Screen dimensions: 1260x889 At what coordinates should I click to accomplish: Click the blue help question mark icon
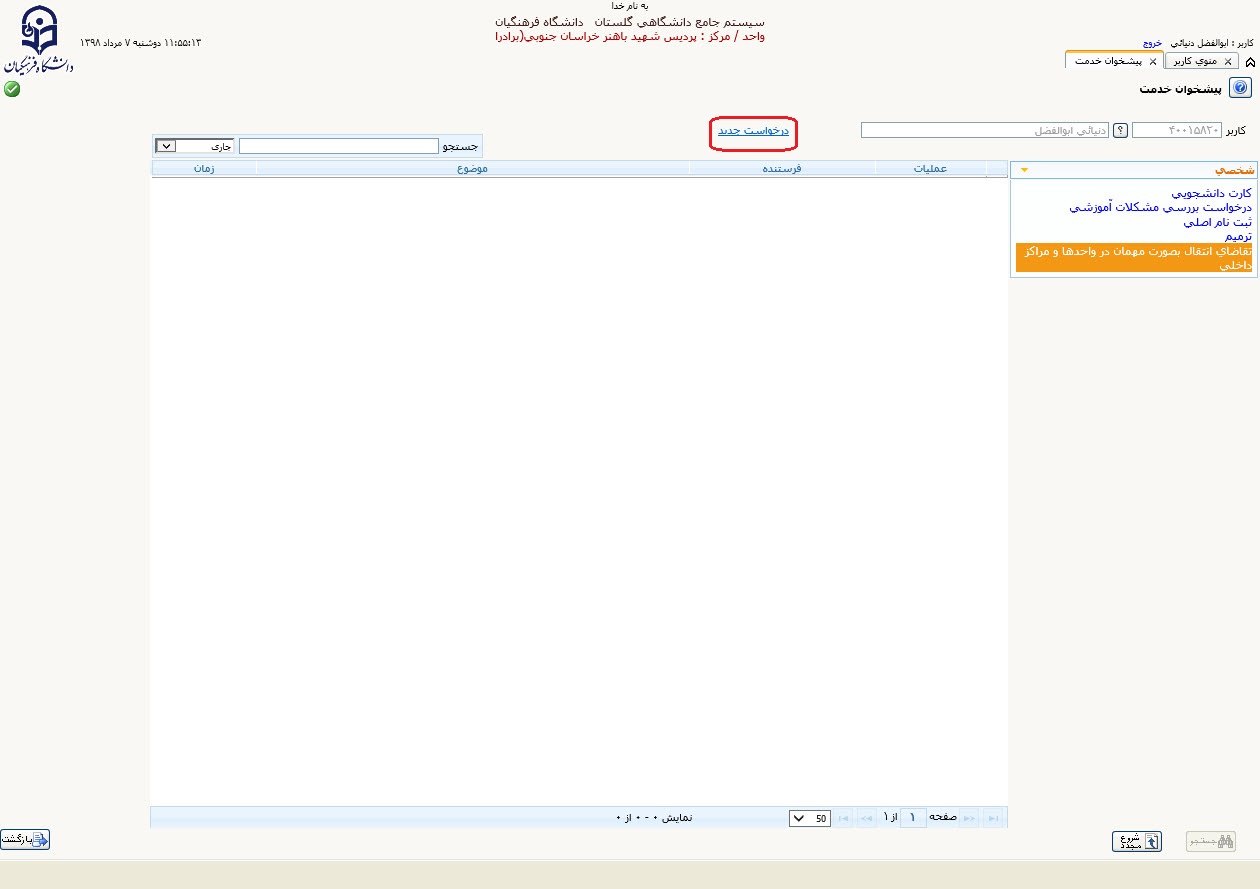[1240, 89]
